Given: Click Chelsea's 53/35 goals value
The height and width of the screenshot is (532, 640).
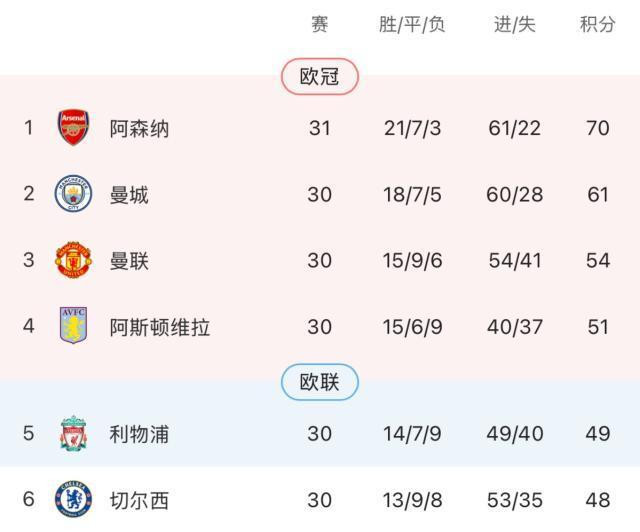Looking at the screenshot, I should click(515, 500).
